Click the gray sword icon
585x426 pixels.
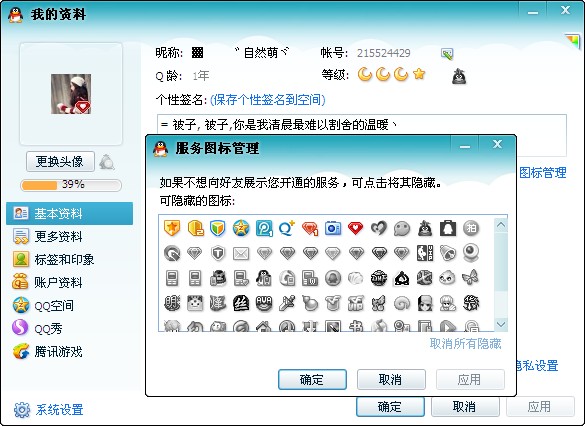click(287, 303)
